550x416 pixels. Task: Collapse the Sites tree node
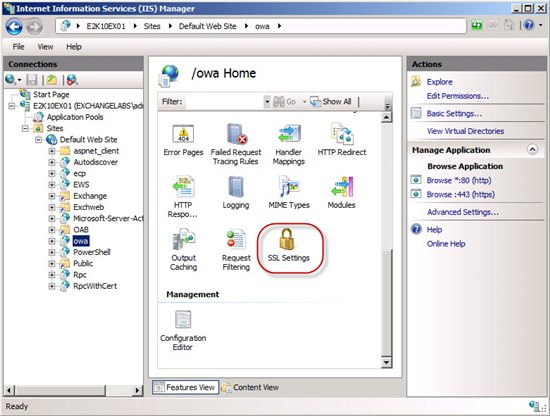tap(25, 129)
